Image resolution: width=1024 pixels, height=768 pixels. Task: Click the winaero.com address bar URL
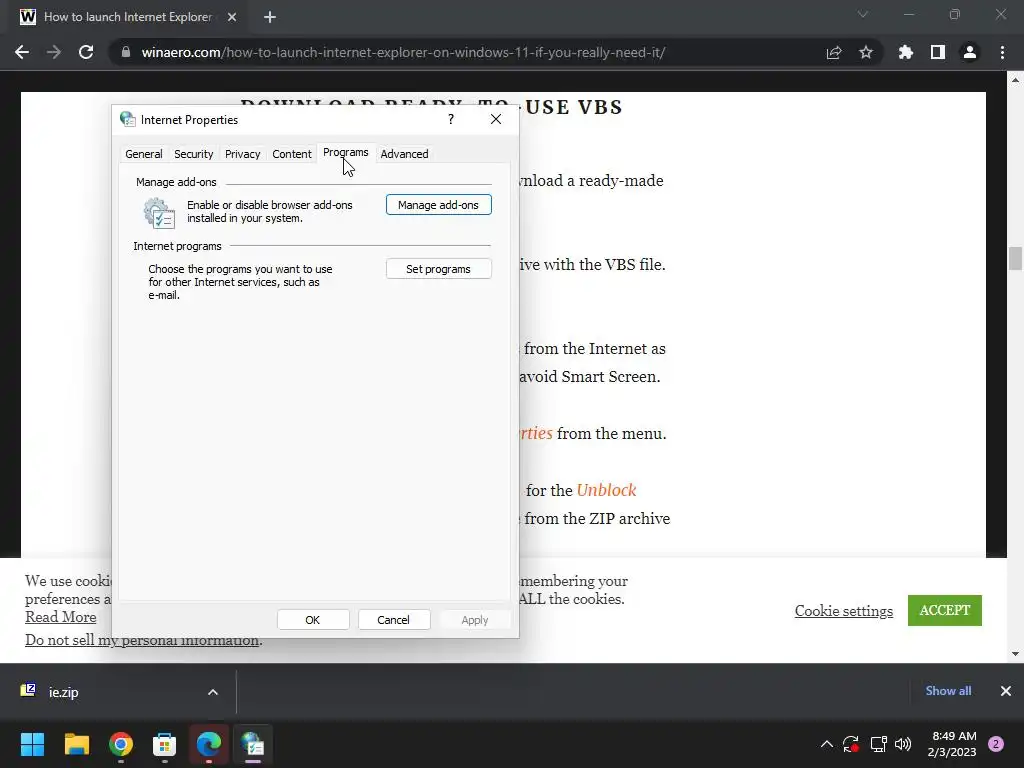(x=403, y=52)
